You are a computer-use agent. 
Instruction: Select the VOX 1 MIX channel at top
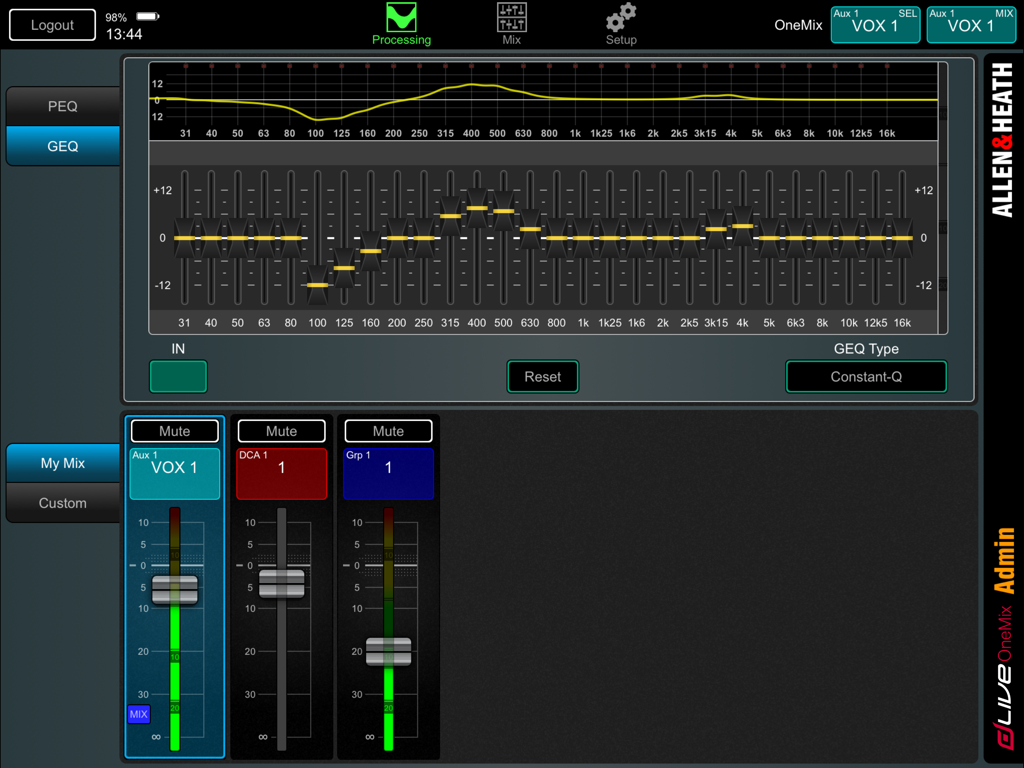[x=971, y=24]
